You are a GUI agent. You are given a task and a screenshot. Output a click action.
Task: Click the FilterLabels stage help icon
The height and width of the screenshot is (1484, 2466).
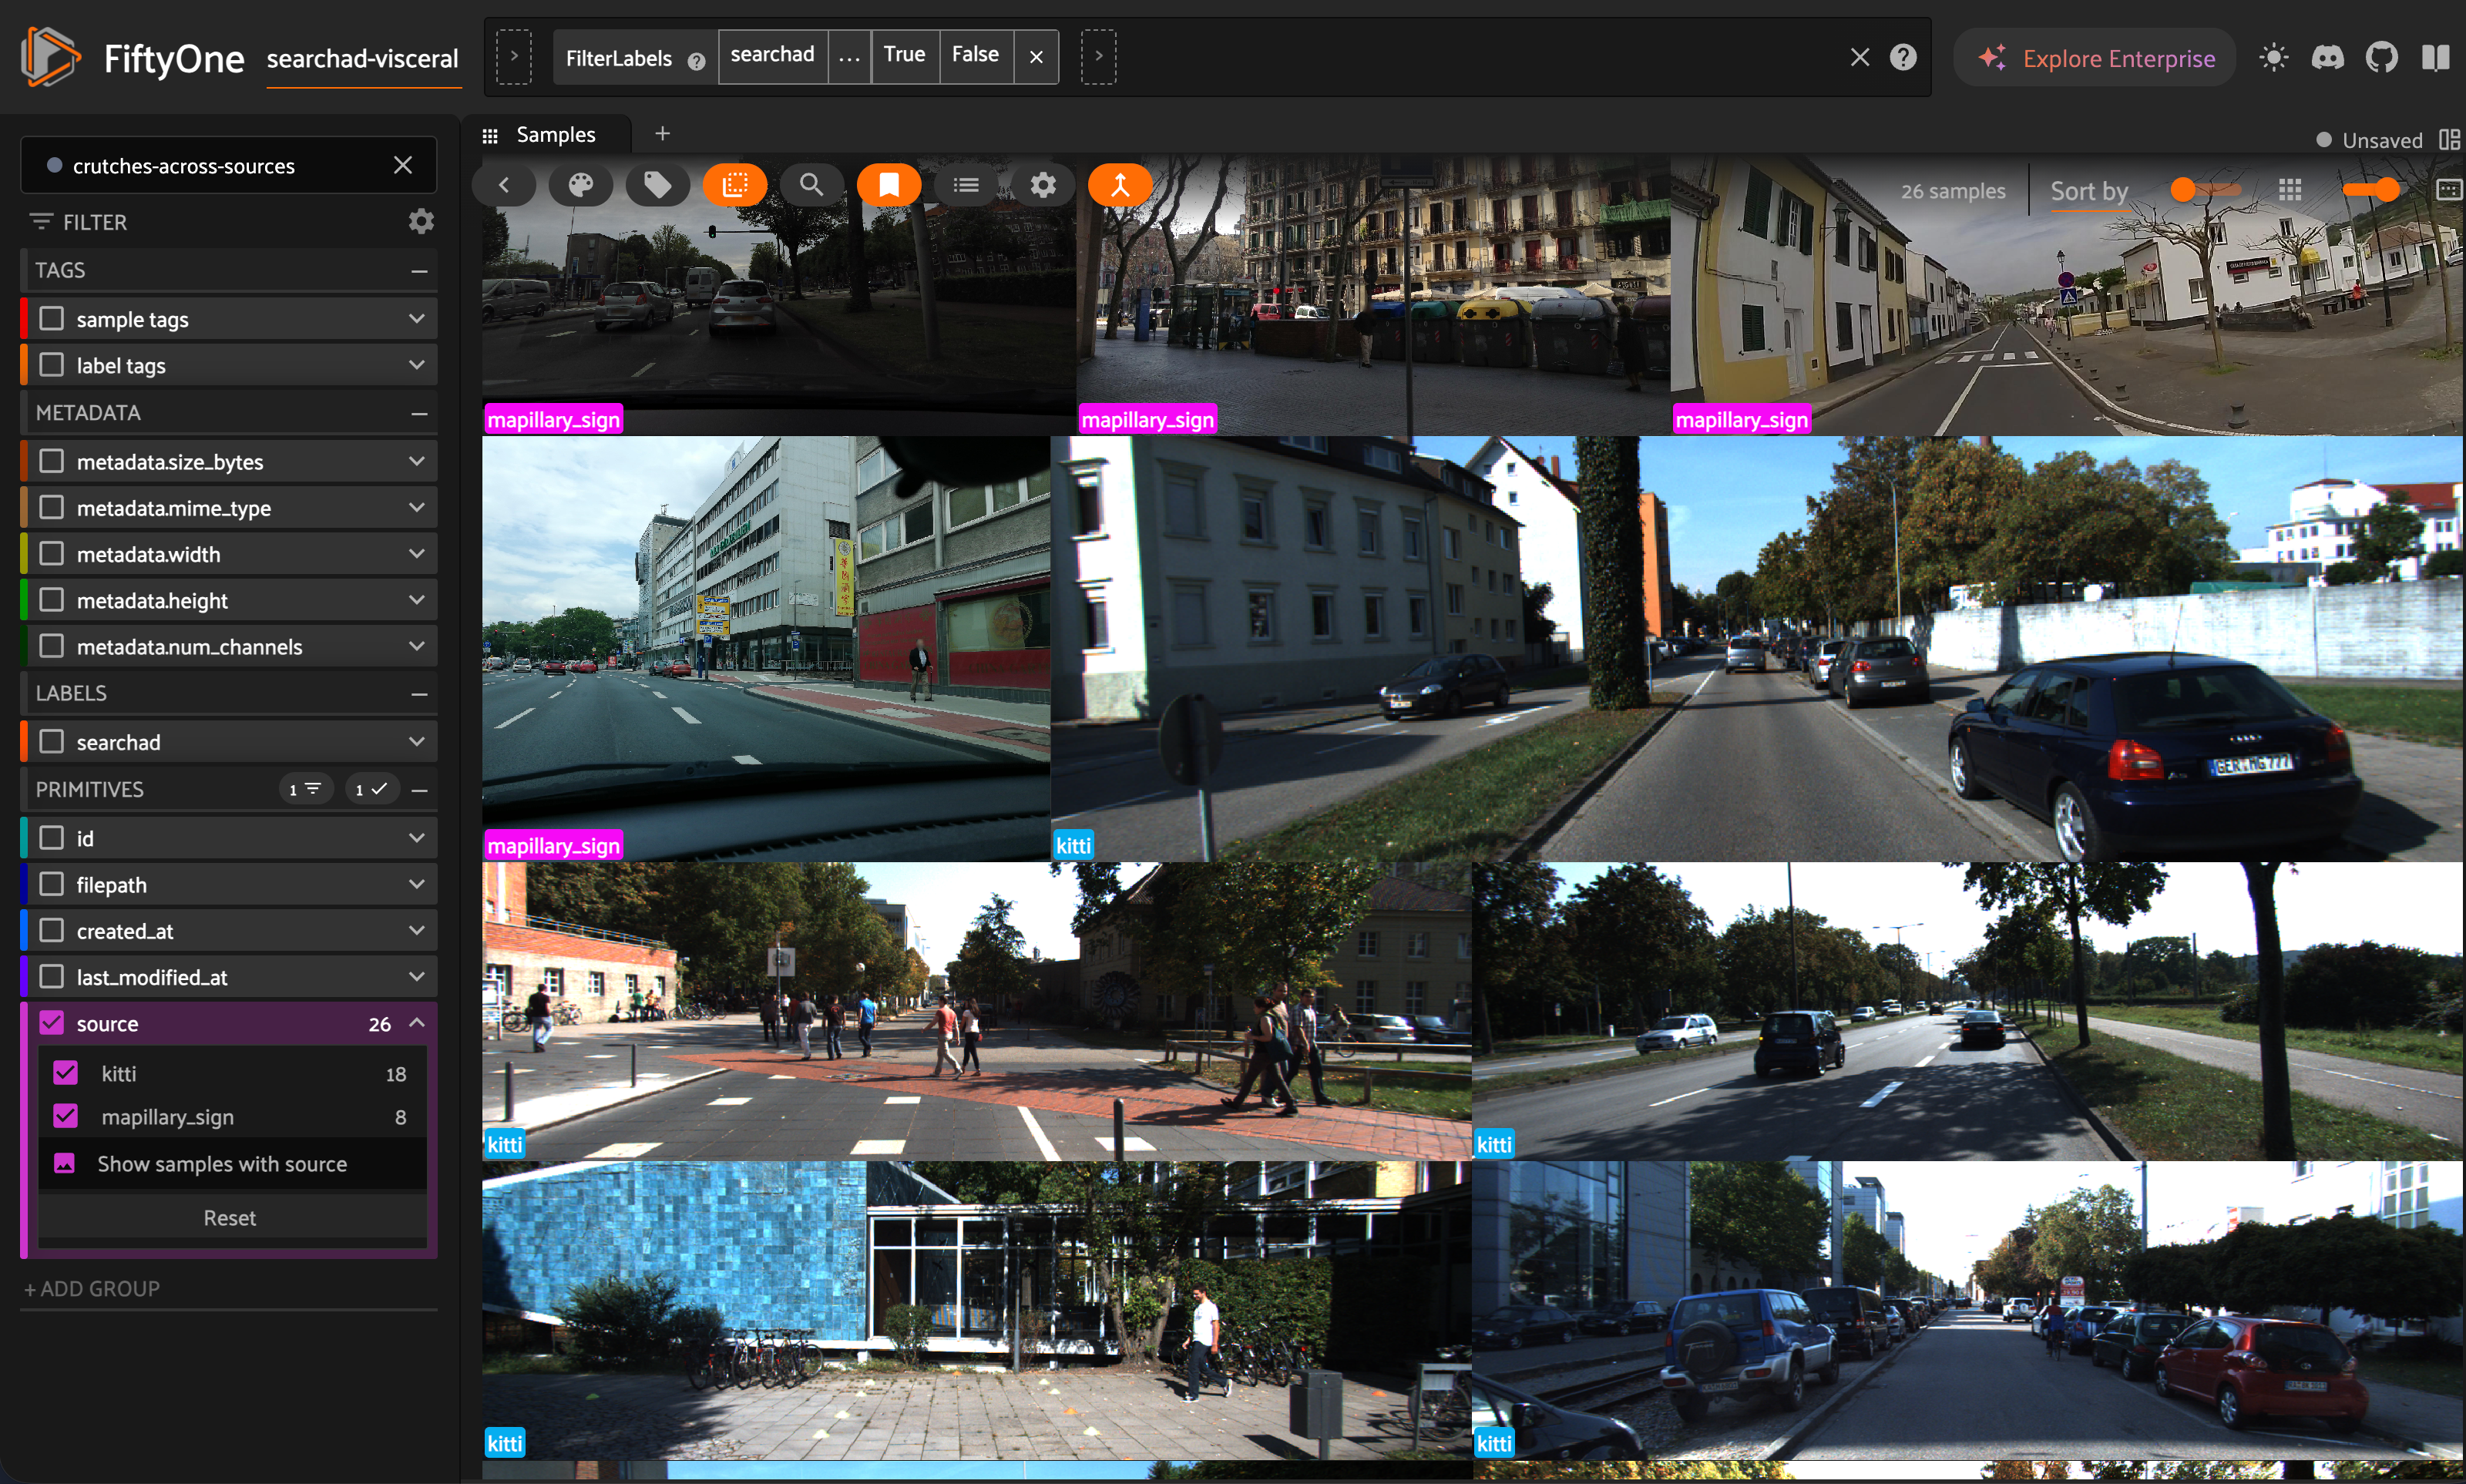pyautogui.click(x=696, y=61)
